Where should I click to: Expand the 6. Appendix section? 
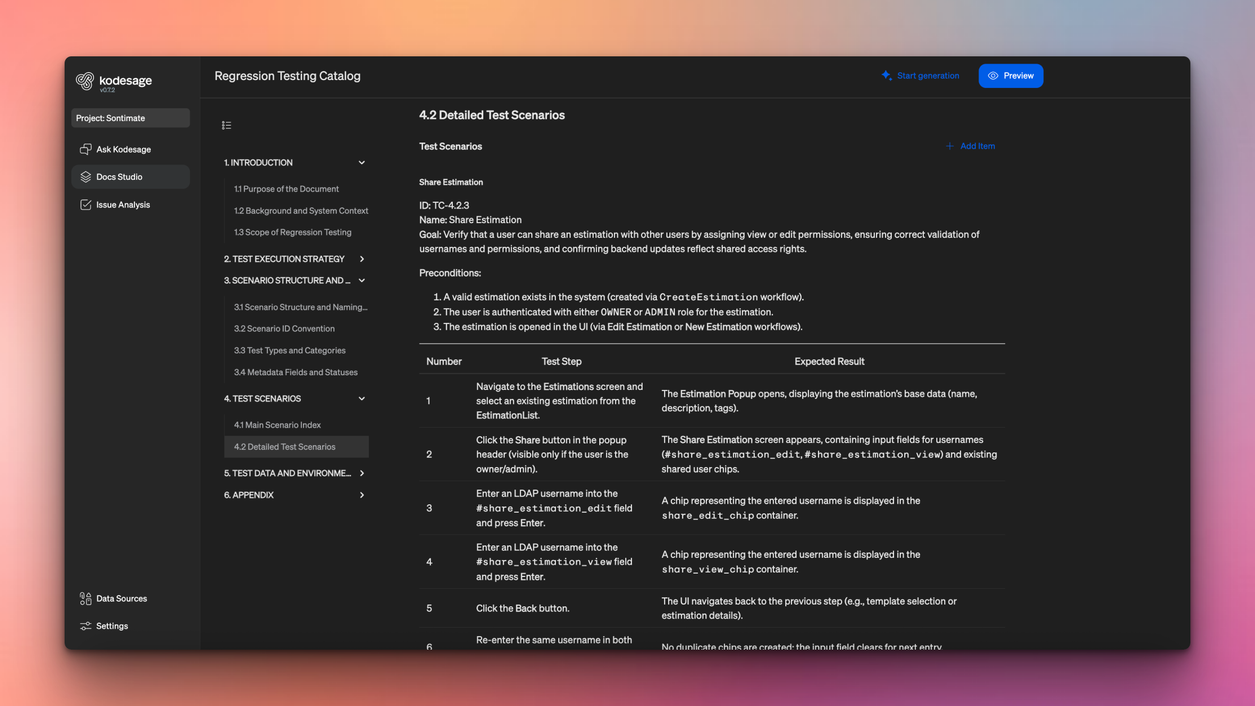coord(362,495)
